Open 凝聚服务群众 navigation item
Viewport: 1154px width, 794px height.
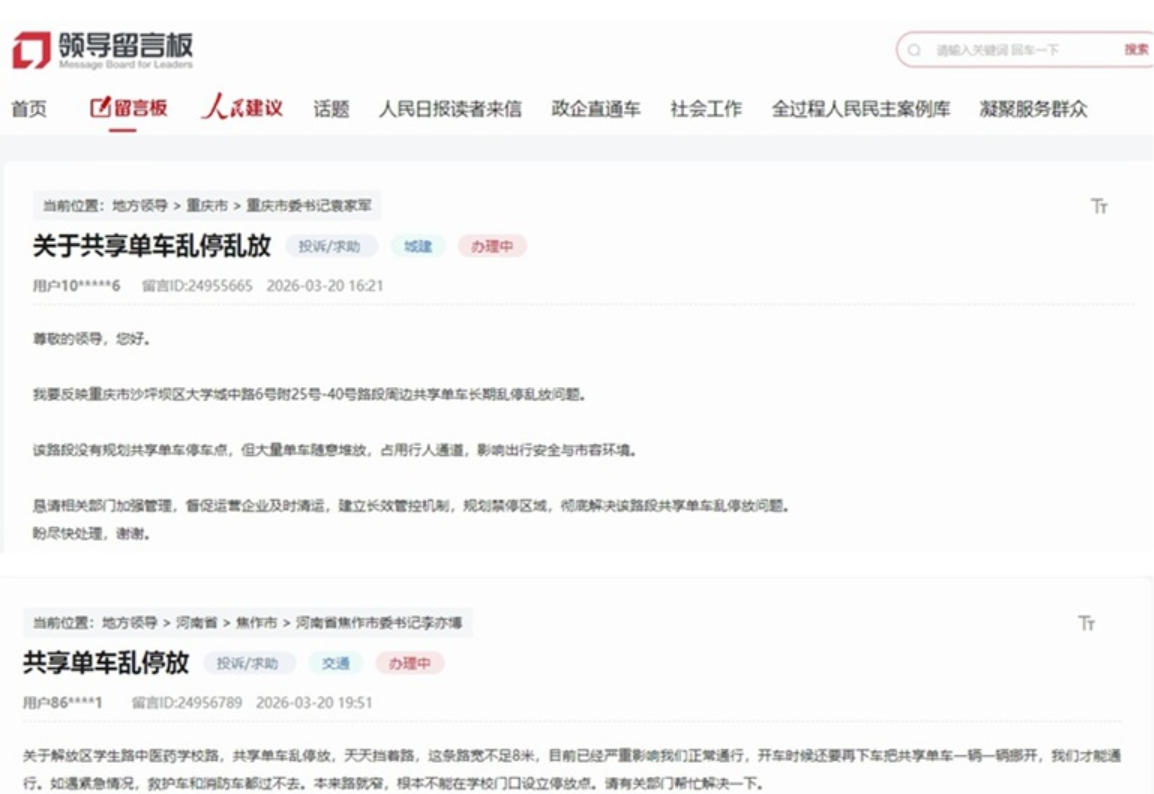[x=1033, y=109]
